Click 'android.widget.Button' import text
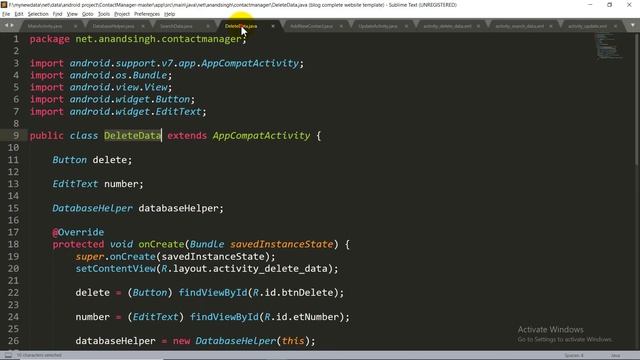Image resolution: width=640 pixels, height=360 pixels. tap(130, 99)
